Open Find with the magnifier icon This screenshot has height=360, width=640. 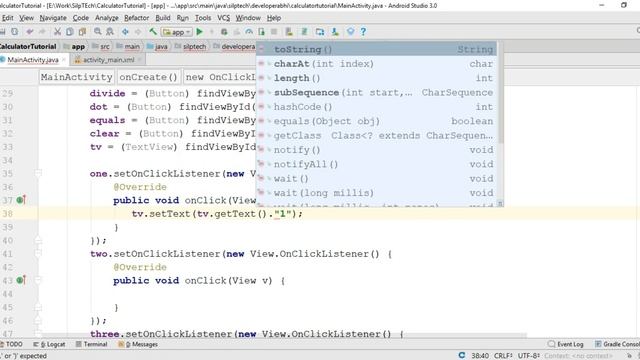tap(98, 31)
